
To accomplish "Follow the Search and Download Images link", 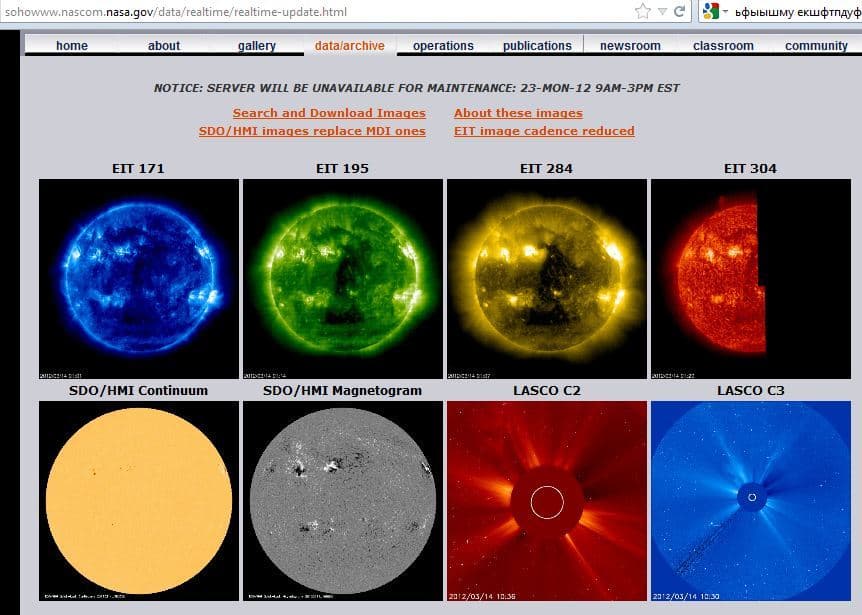I will point(329,113).
